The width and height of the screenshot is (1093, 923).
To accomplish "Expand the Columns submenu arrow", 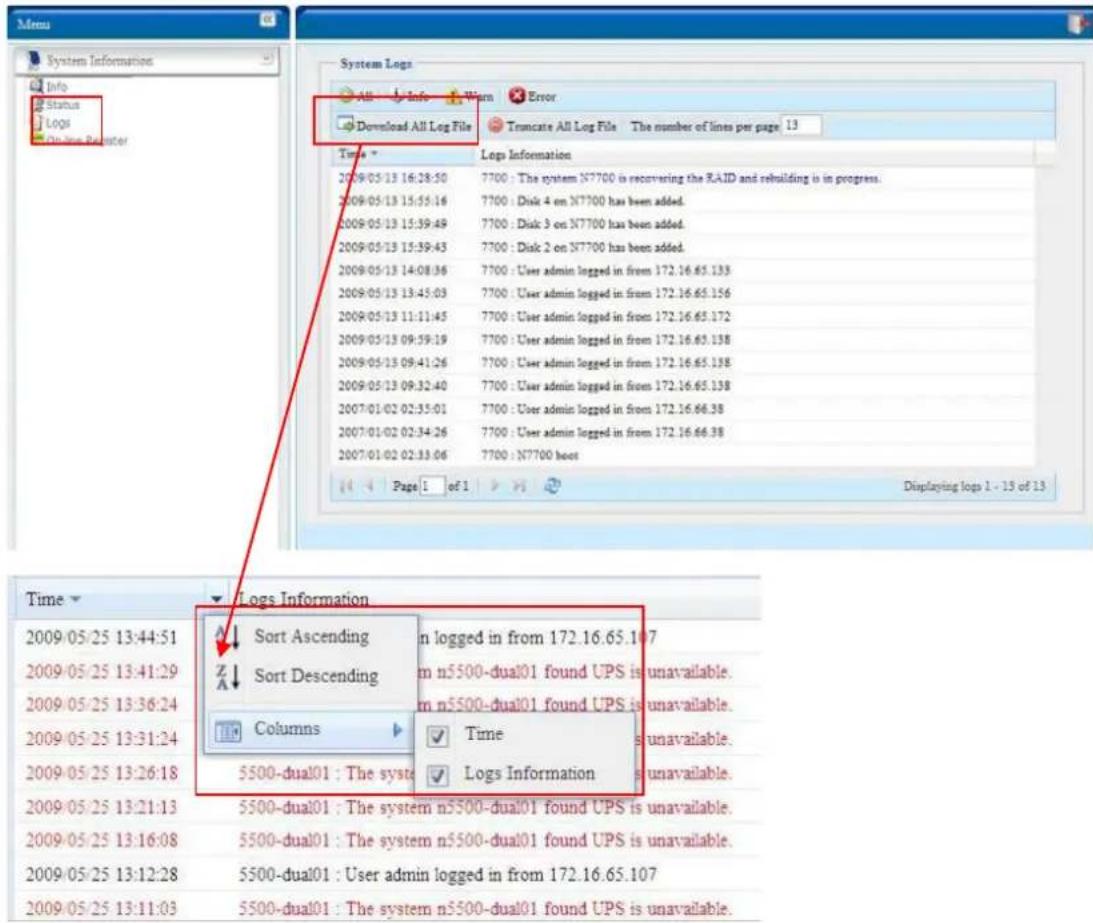I will tap(396, 730).
